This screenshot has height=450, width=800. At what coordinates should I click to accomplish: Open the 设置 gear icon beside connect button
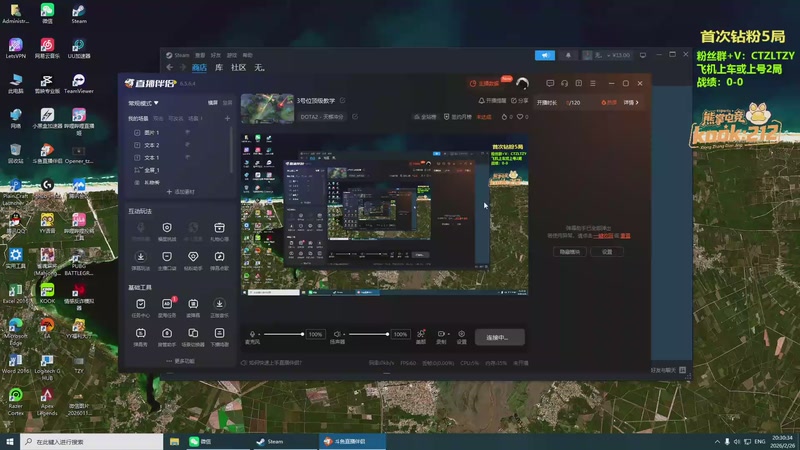[x=461, y=334]
